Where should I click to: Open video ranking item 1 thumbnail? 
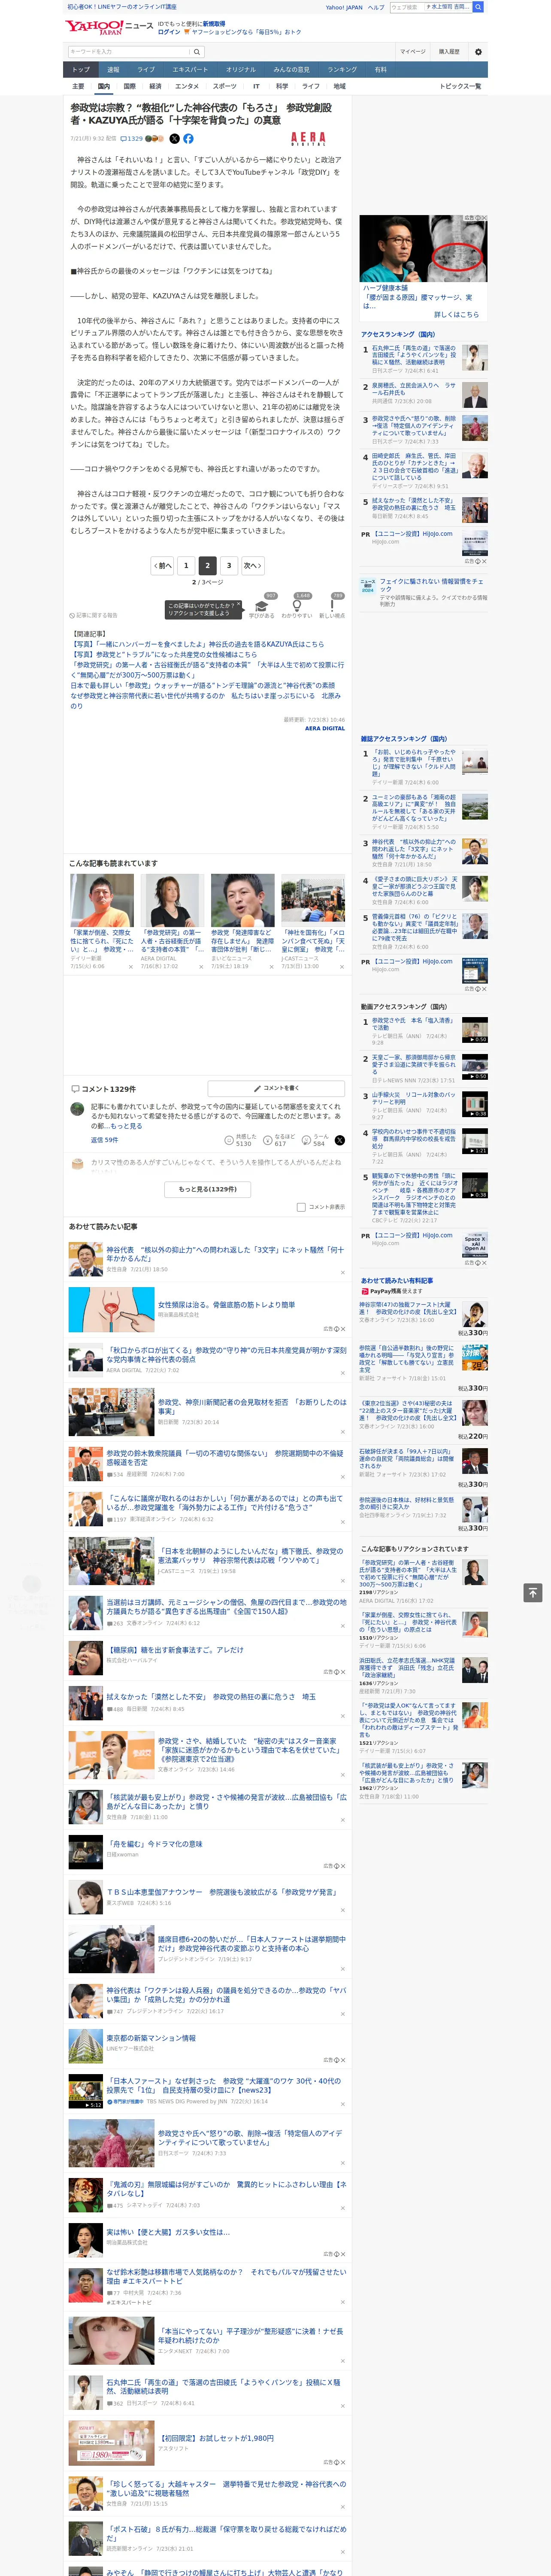(475, 1031)
